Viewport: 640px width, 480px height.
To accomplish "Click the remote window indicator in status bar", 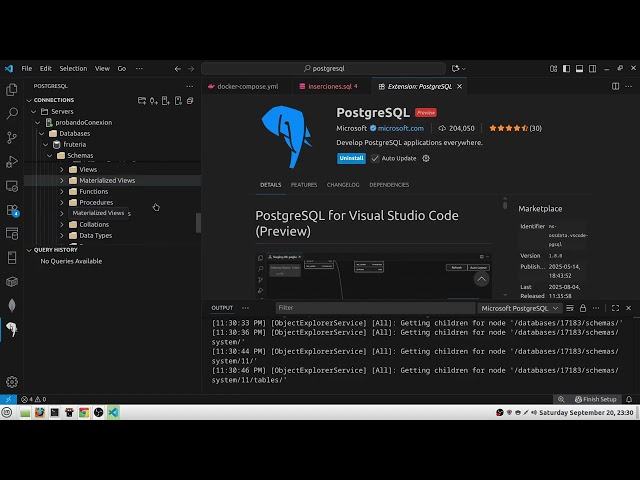I will [x=8, y=399].
